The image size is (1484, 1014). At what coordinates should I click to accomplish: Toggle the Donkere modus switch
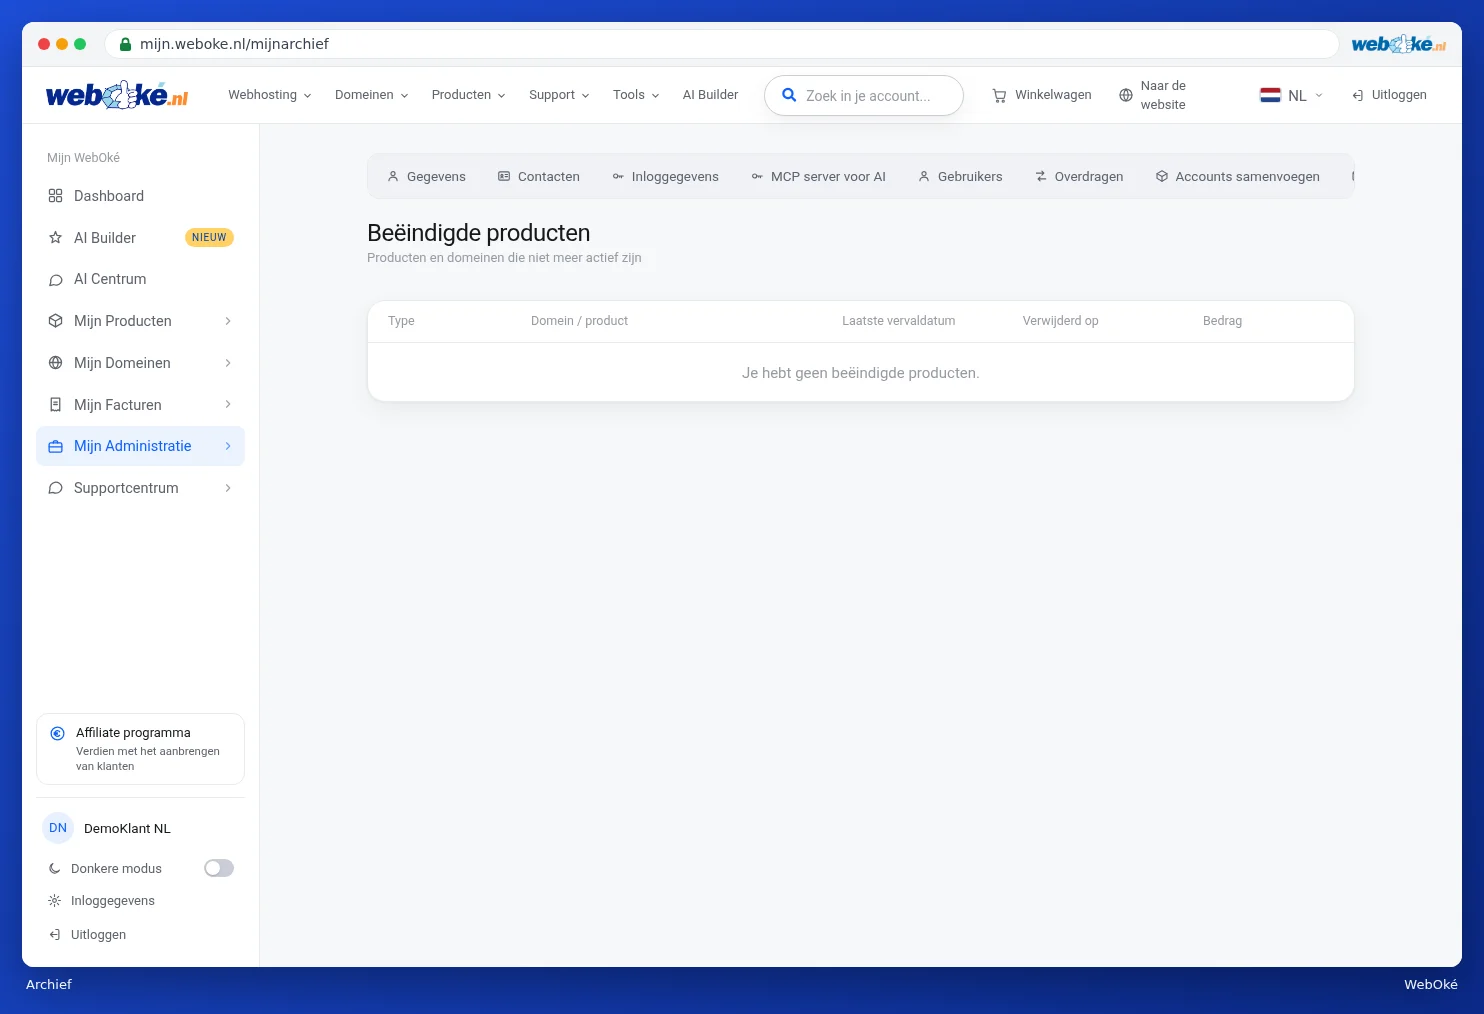219,868
